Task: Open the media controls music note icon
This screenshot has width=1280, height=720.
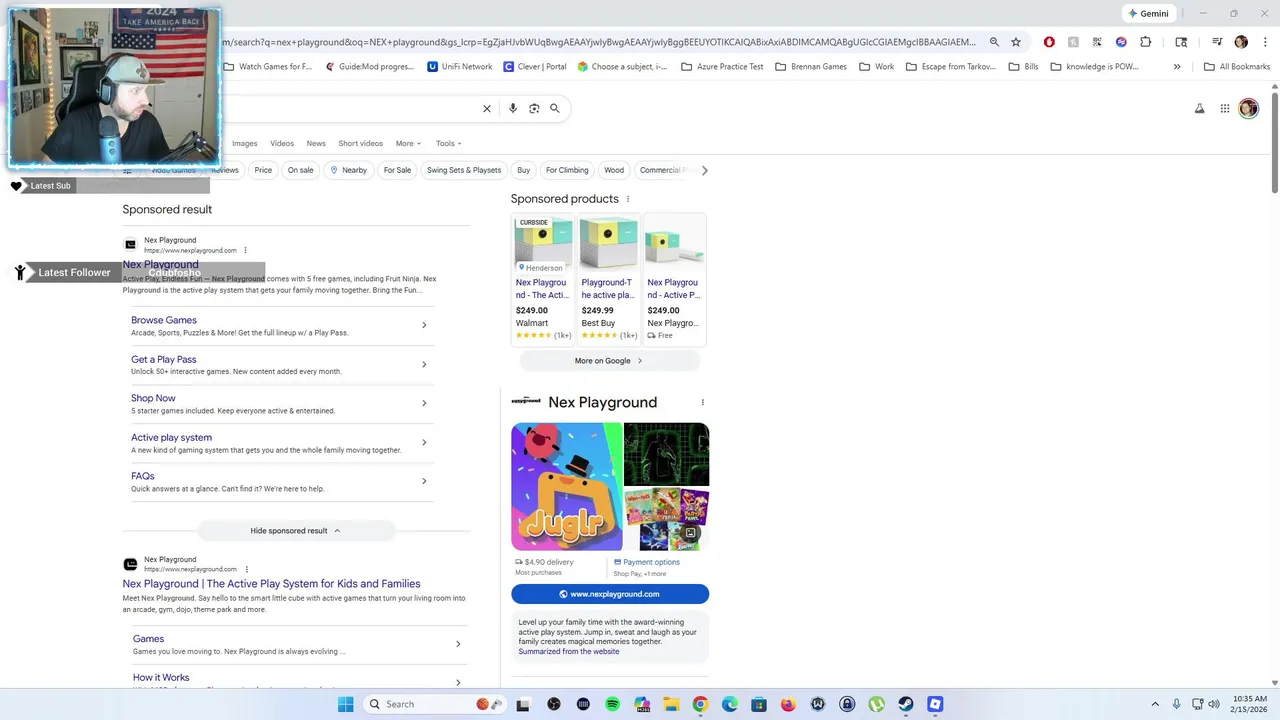Action: pyautogui.click(x=1217, y=42)
